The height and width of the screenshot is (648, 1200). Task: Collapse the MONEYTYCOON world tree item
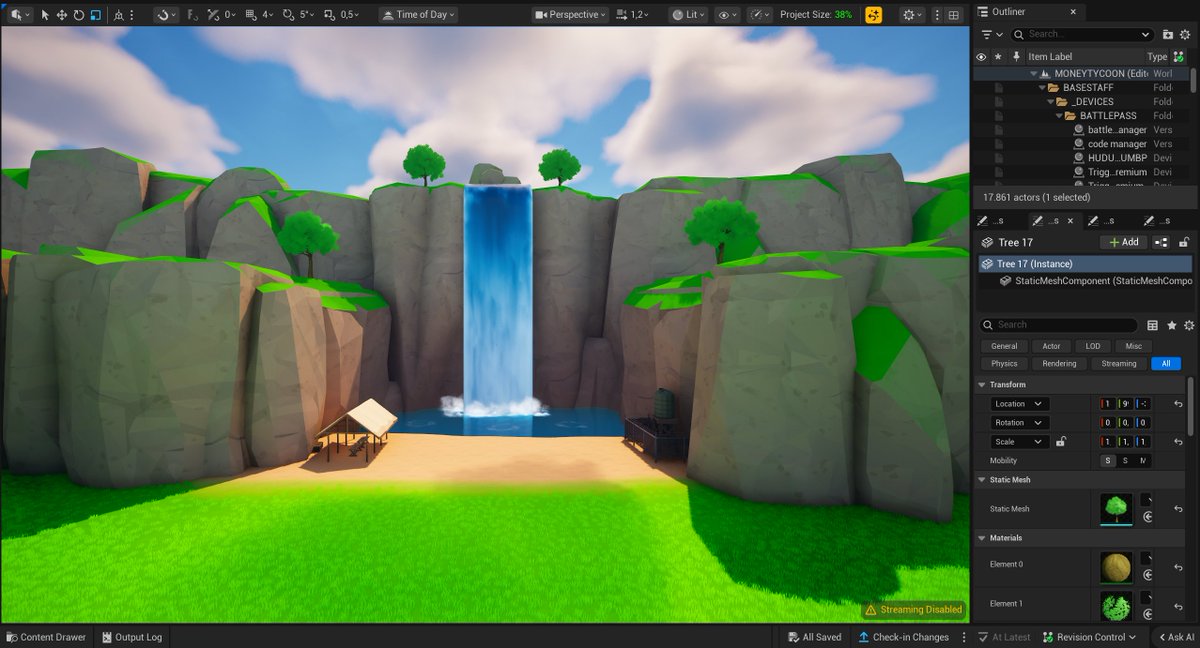[x=1034, y=74]
